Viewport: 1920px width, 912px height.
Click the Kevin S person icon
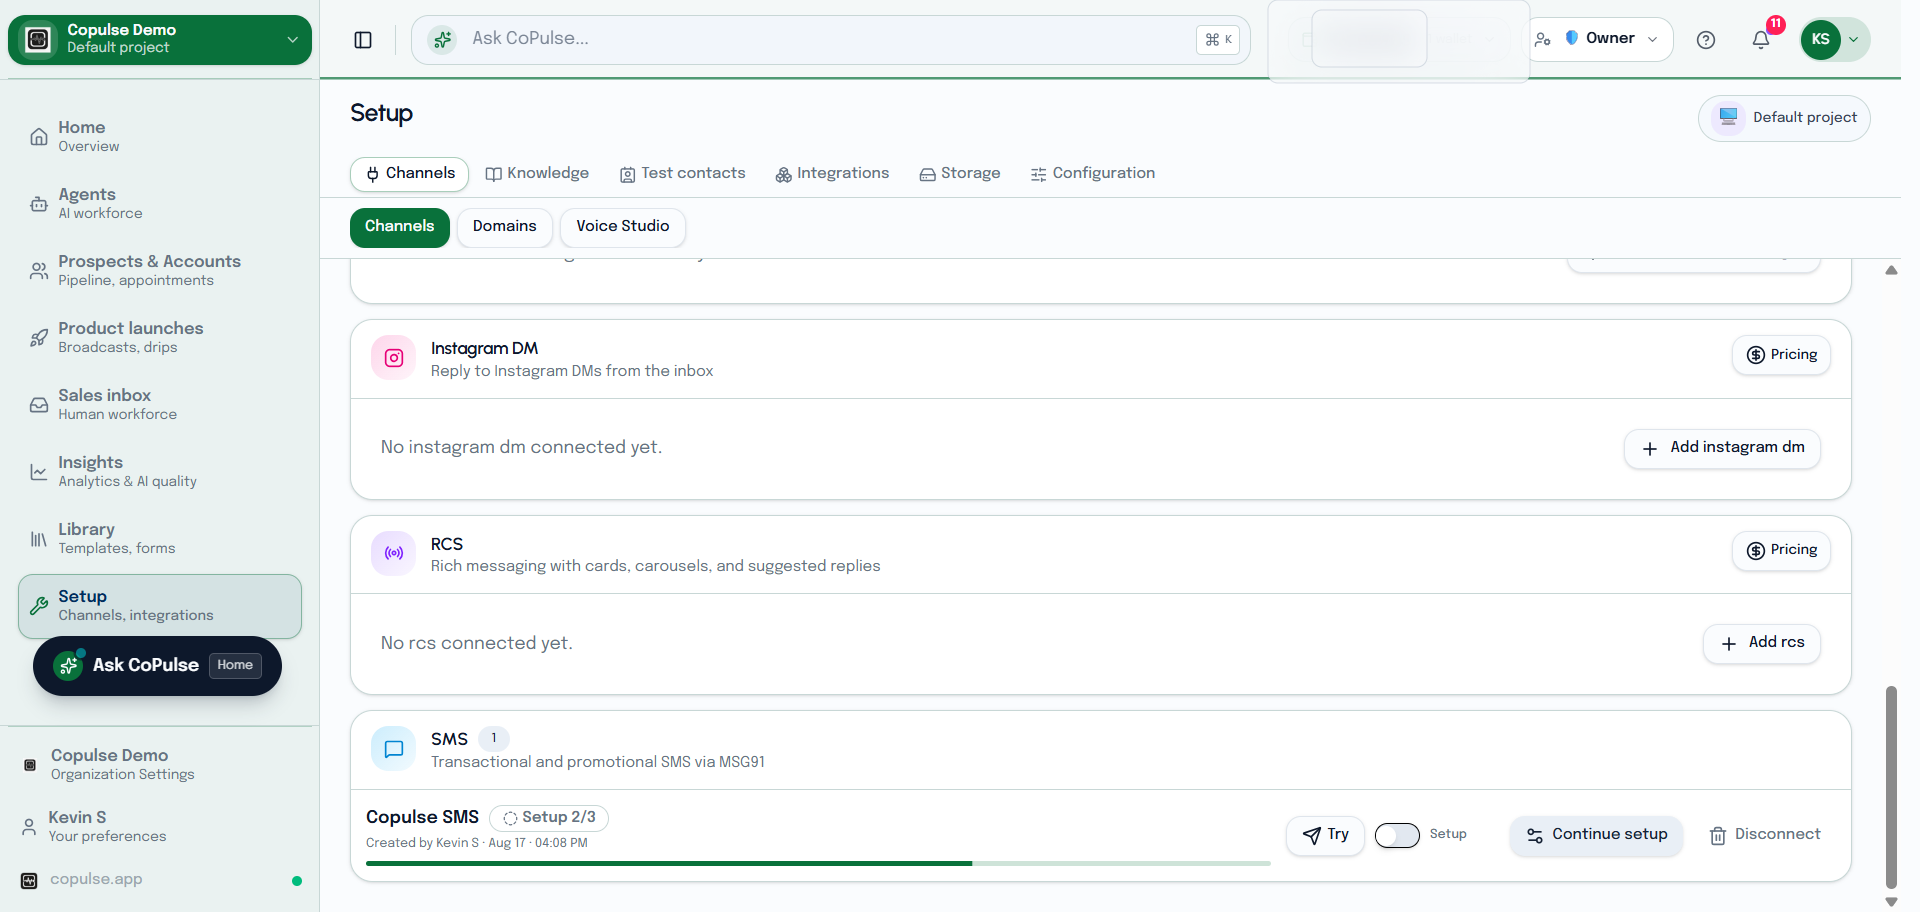(29, 826)
